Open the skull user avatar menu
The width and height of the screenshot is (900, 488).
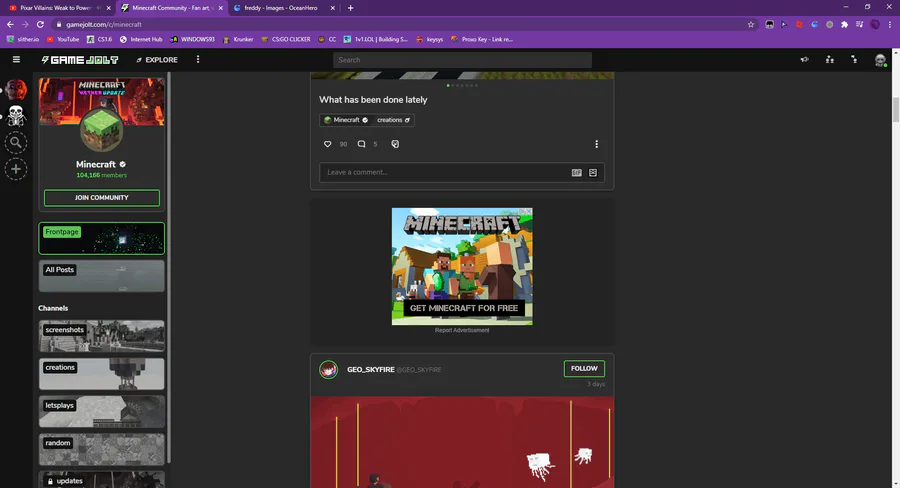(880, 60)
